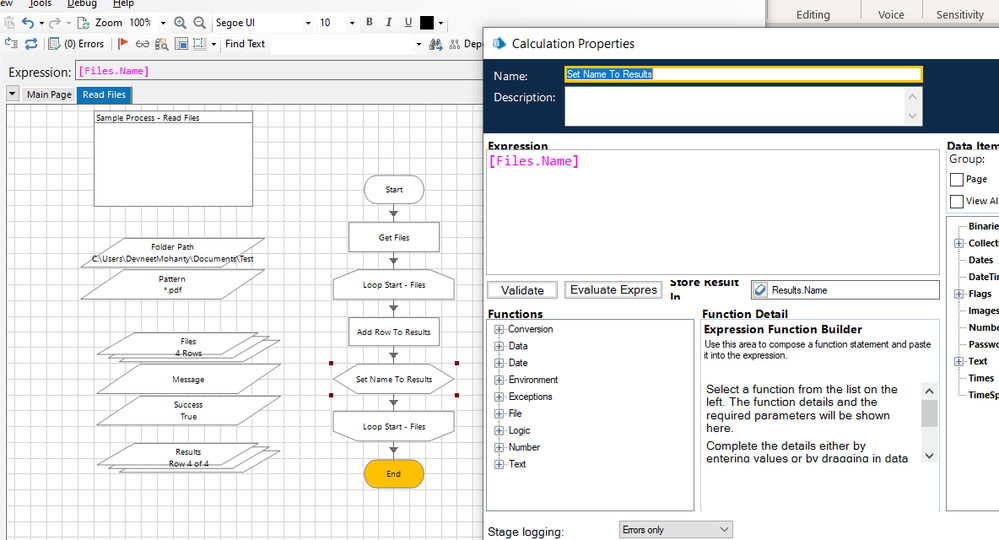Toggle Underline text formatting
This screenshot has height=540, width=999.
click(408, 22)
